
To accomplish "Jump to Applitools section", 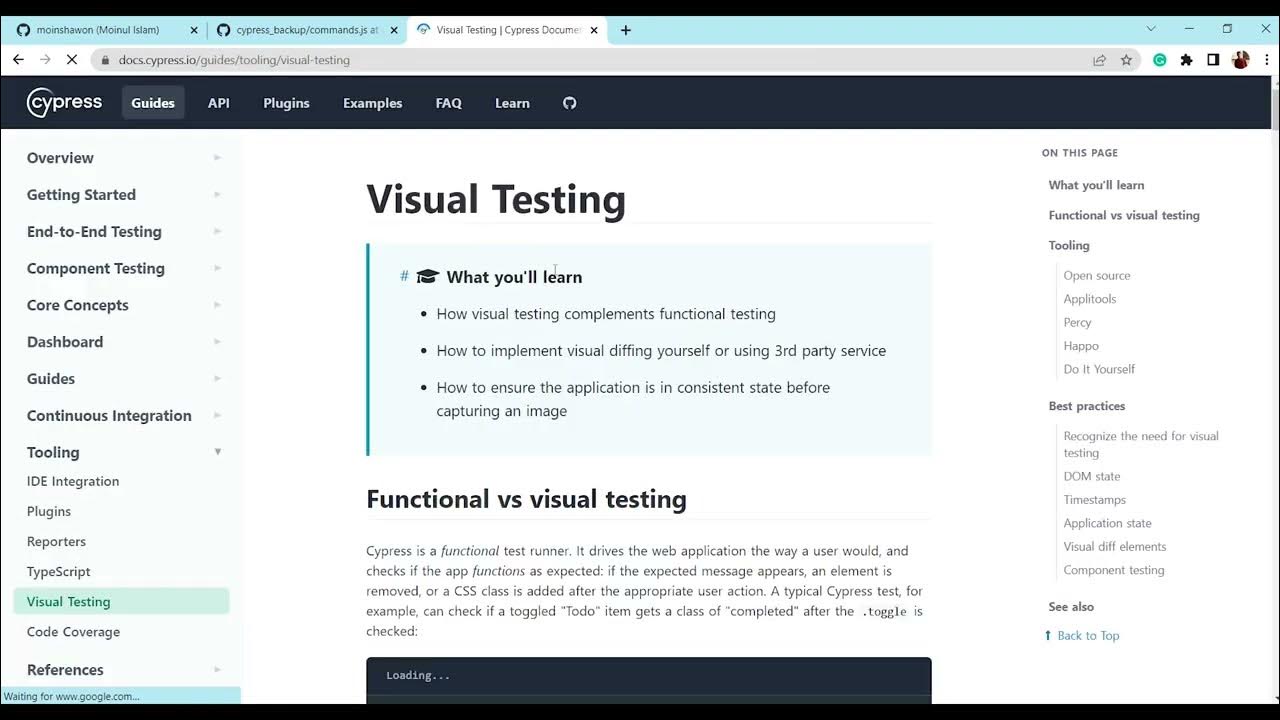I will pos(1090,299).
